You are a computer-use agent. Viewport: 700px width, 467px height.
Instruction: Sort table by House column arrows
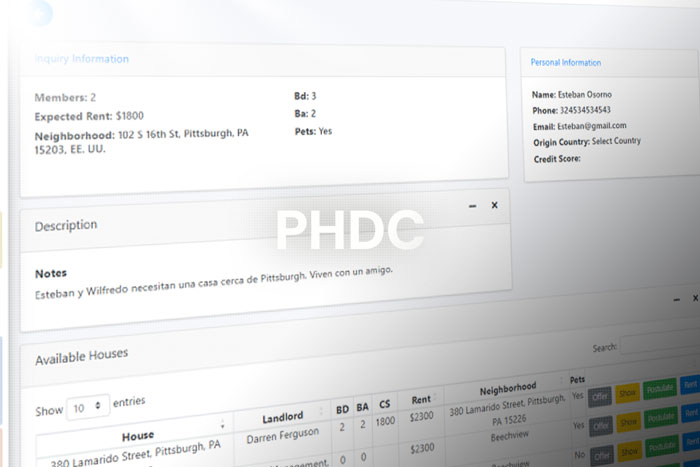click(221, 425)
